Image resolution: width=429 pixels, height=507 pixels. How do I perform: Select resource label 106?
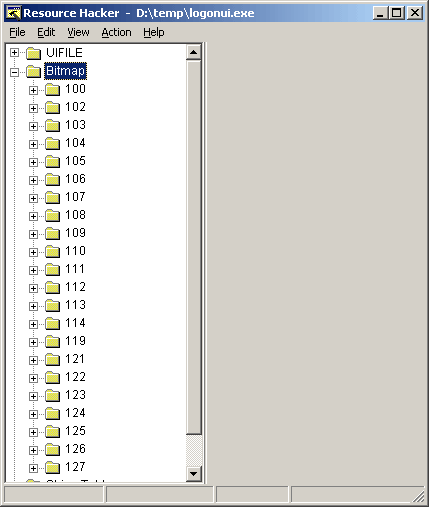point(75,179)
